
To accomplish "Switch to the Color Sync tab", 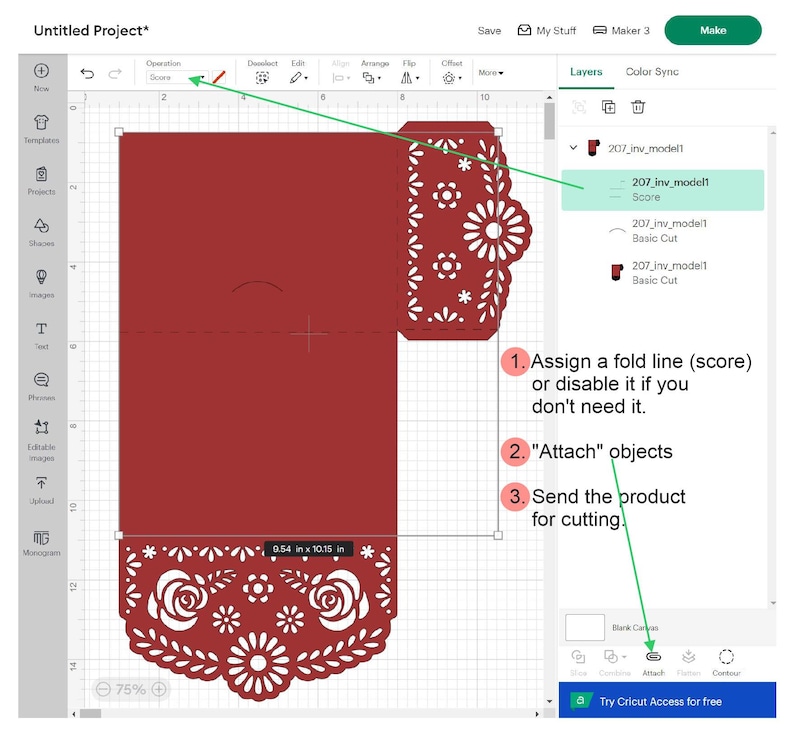I will [x=652, y=72].
